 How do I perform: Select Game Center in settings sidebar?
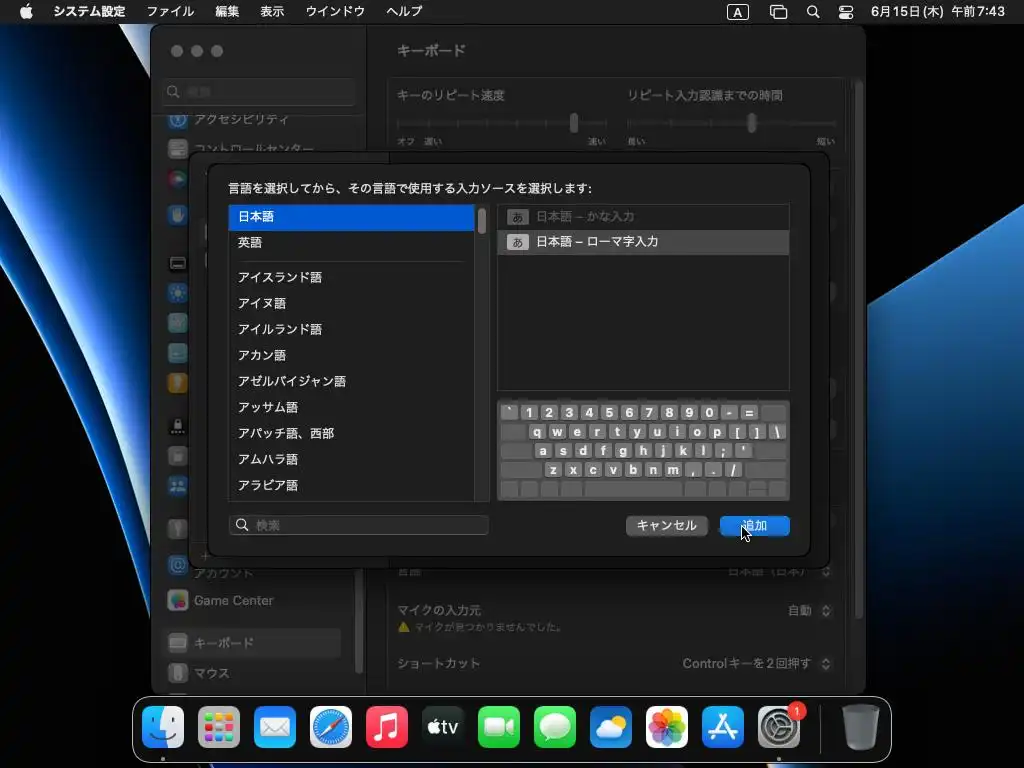[x=252, y=600]
